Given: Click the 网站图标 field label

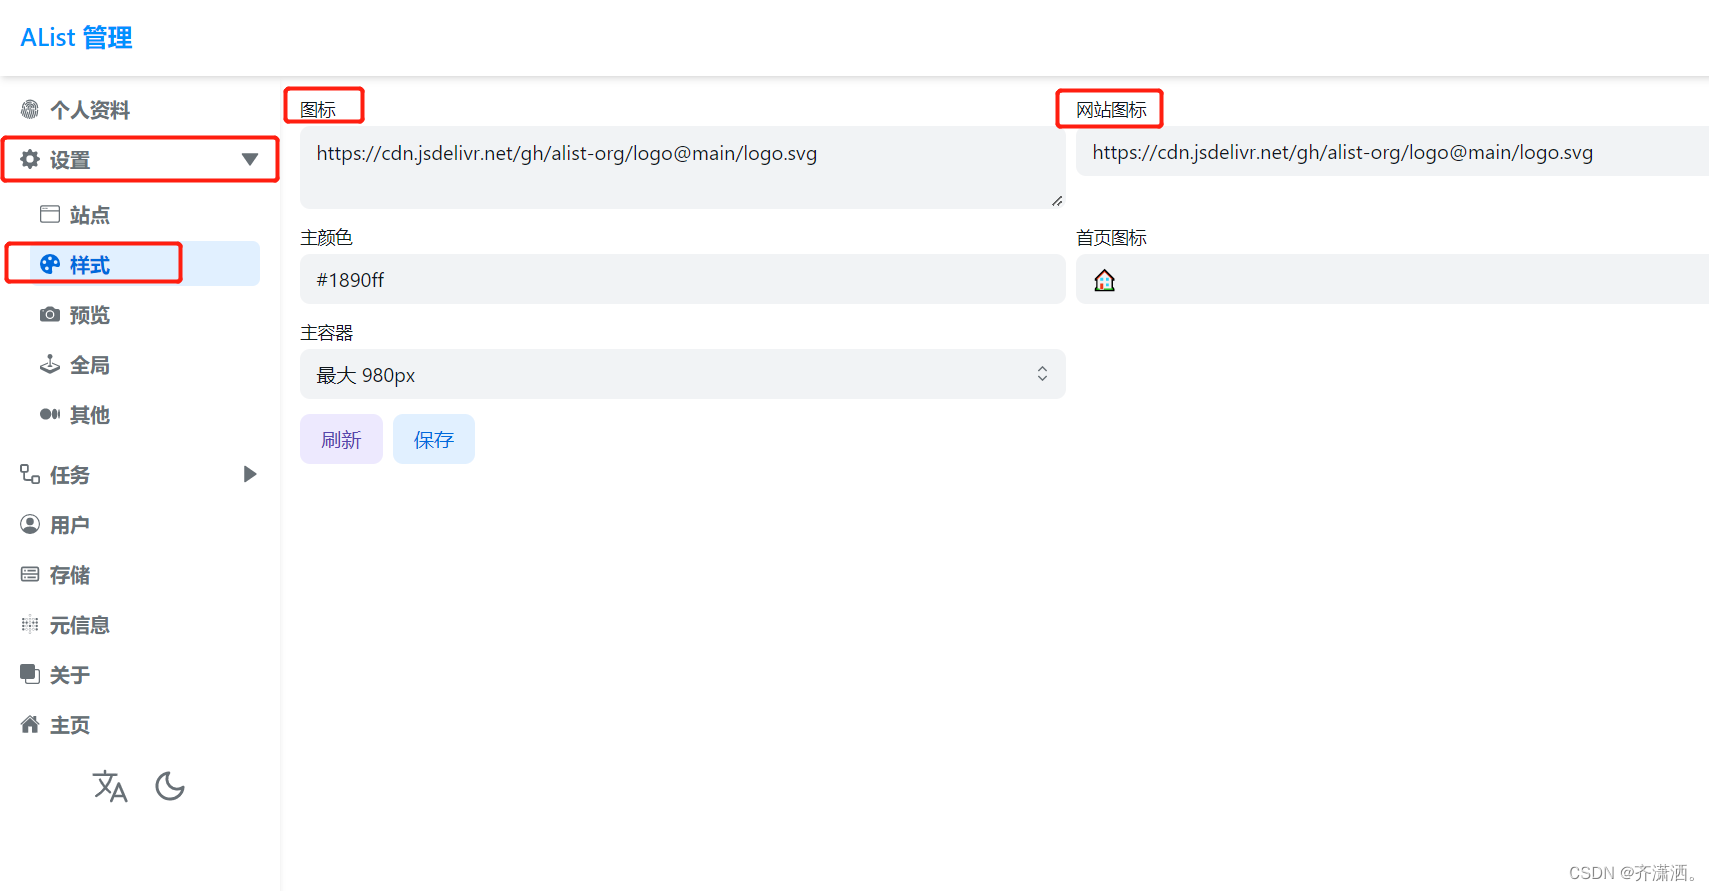Looking at the screenshot, I should pyautogui.click(x=1111, y=109).
